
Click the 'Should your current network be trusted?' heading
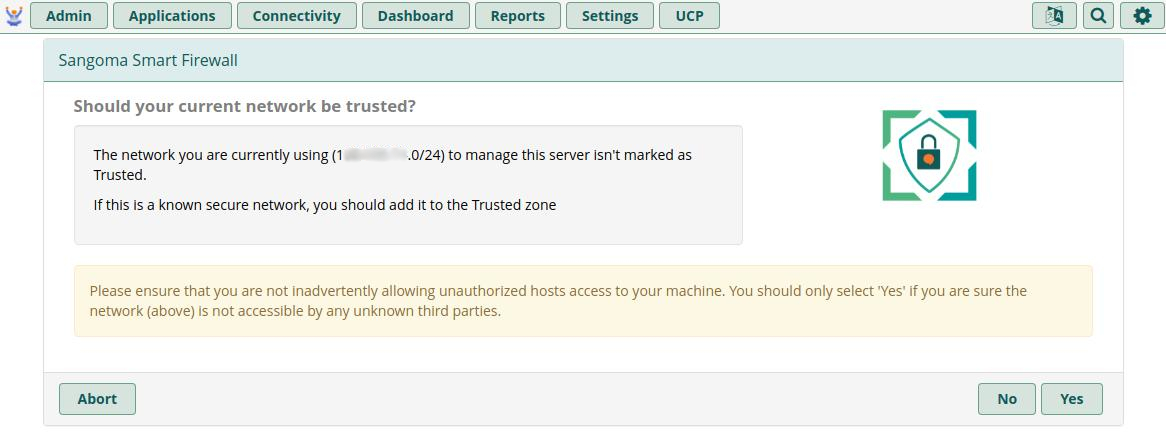pos(245,106)
